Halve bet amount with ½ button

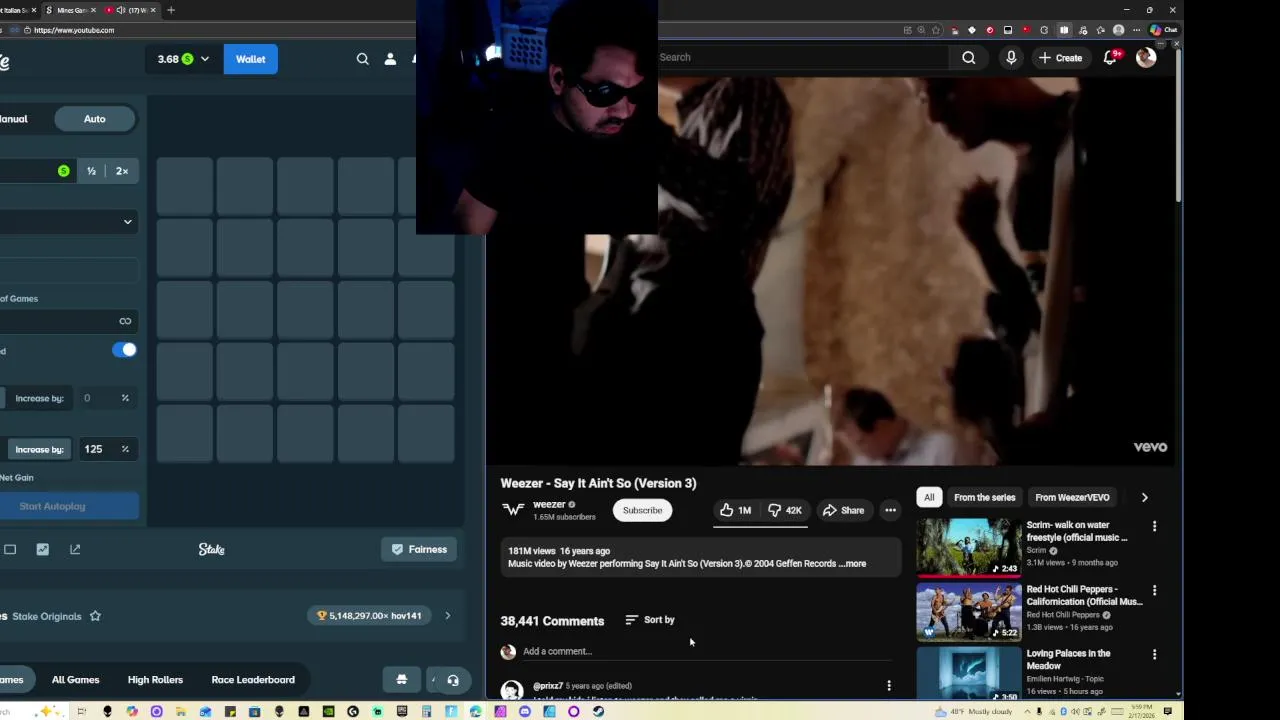click(91, 171)
